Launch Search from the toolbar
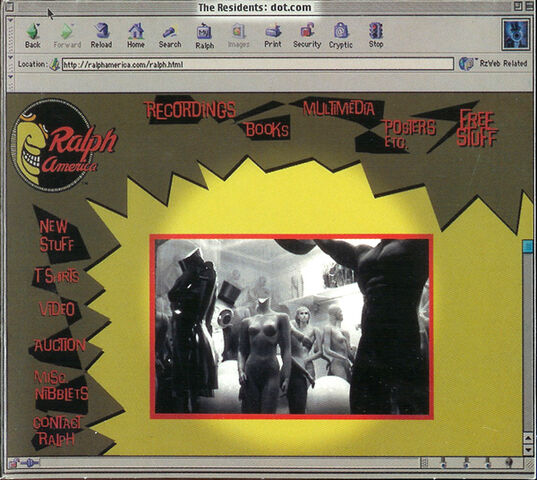Image resolution: width=537 pixels, height=480 pixels. (x=170, y=32)
